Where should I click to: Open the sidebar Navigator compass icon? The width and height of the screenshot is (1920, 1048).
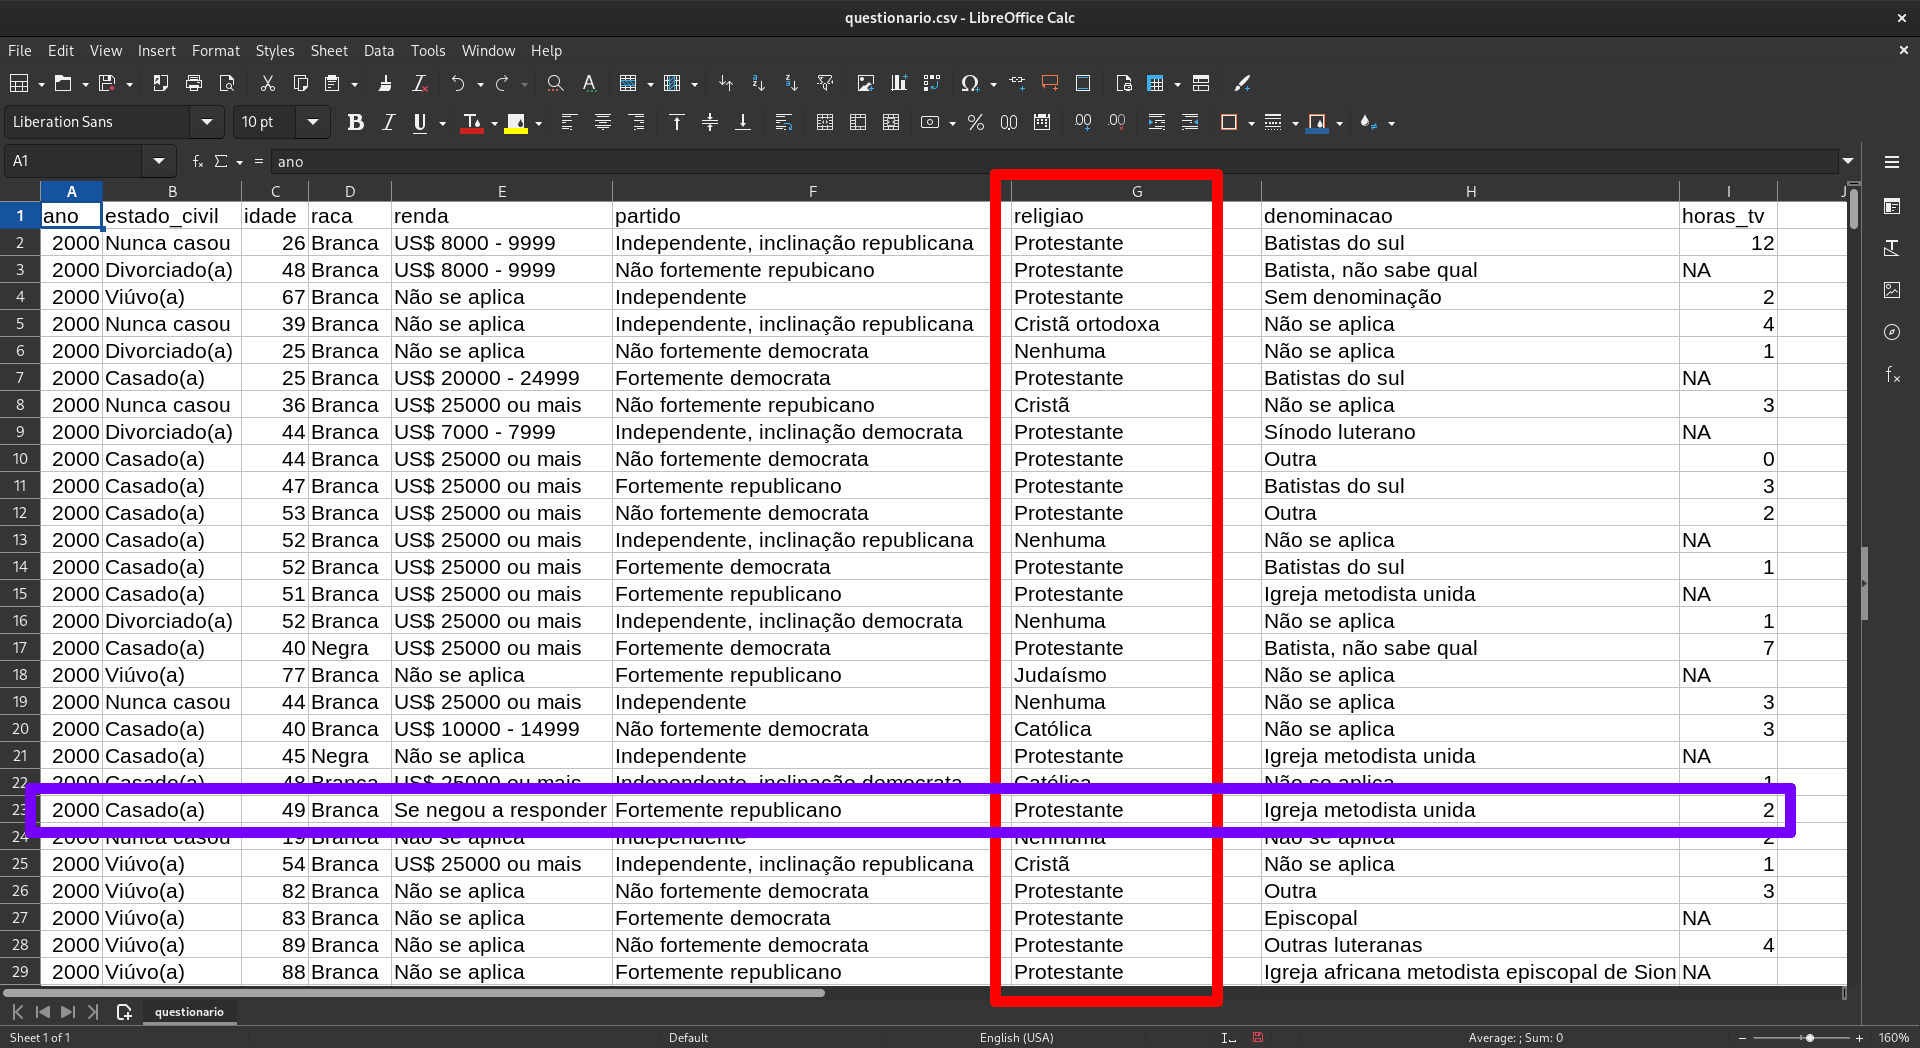(1892, 332)
